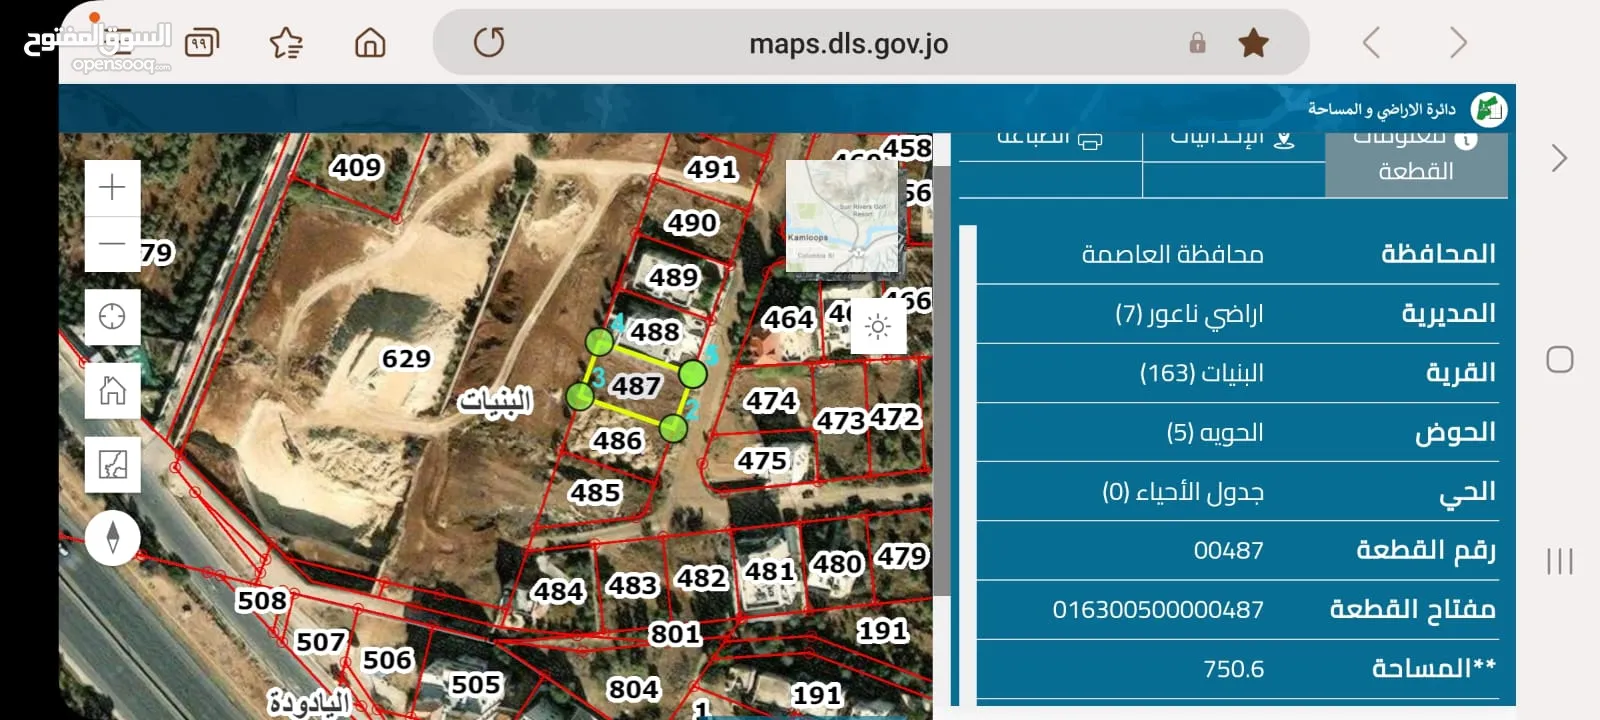The width and height of the screenshot is (1600, 720).
Task: Go to the browser home page icon
Action: [x=370, y=42]
